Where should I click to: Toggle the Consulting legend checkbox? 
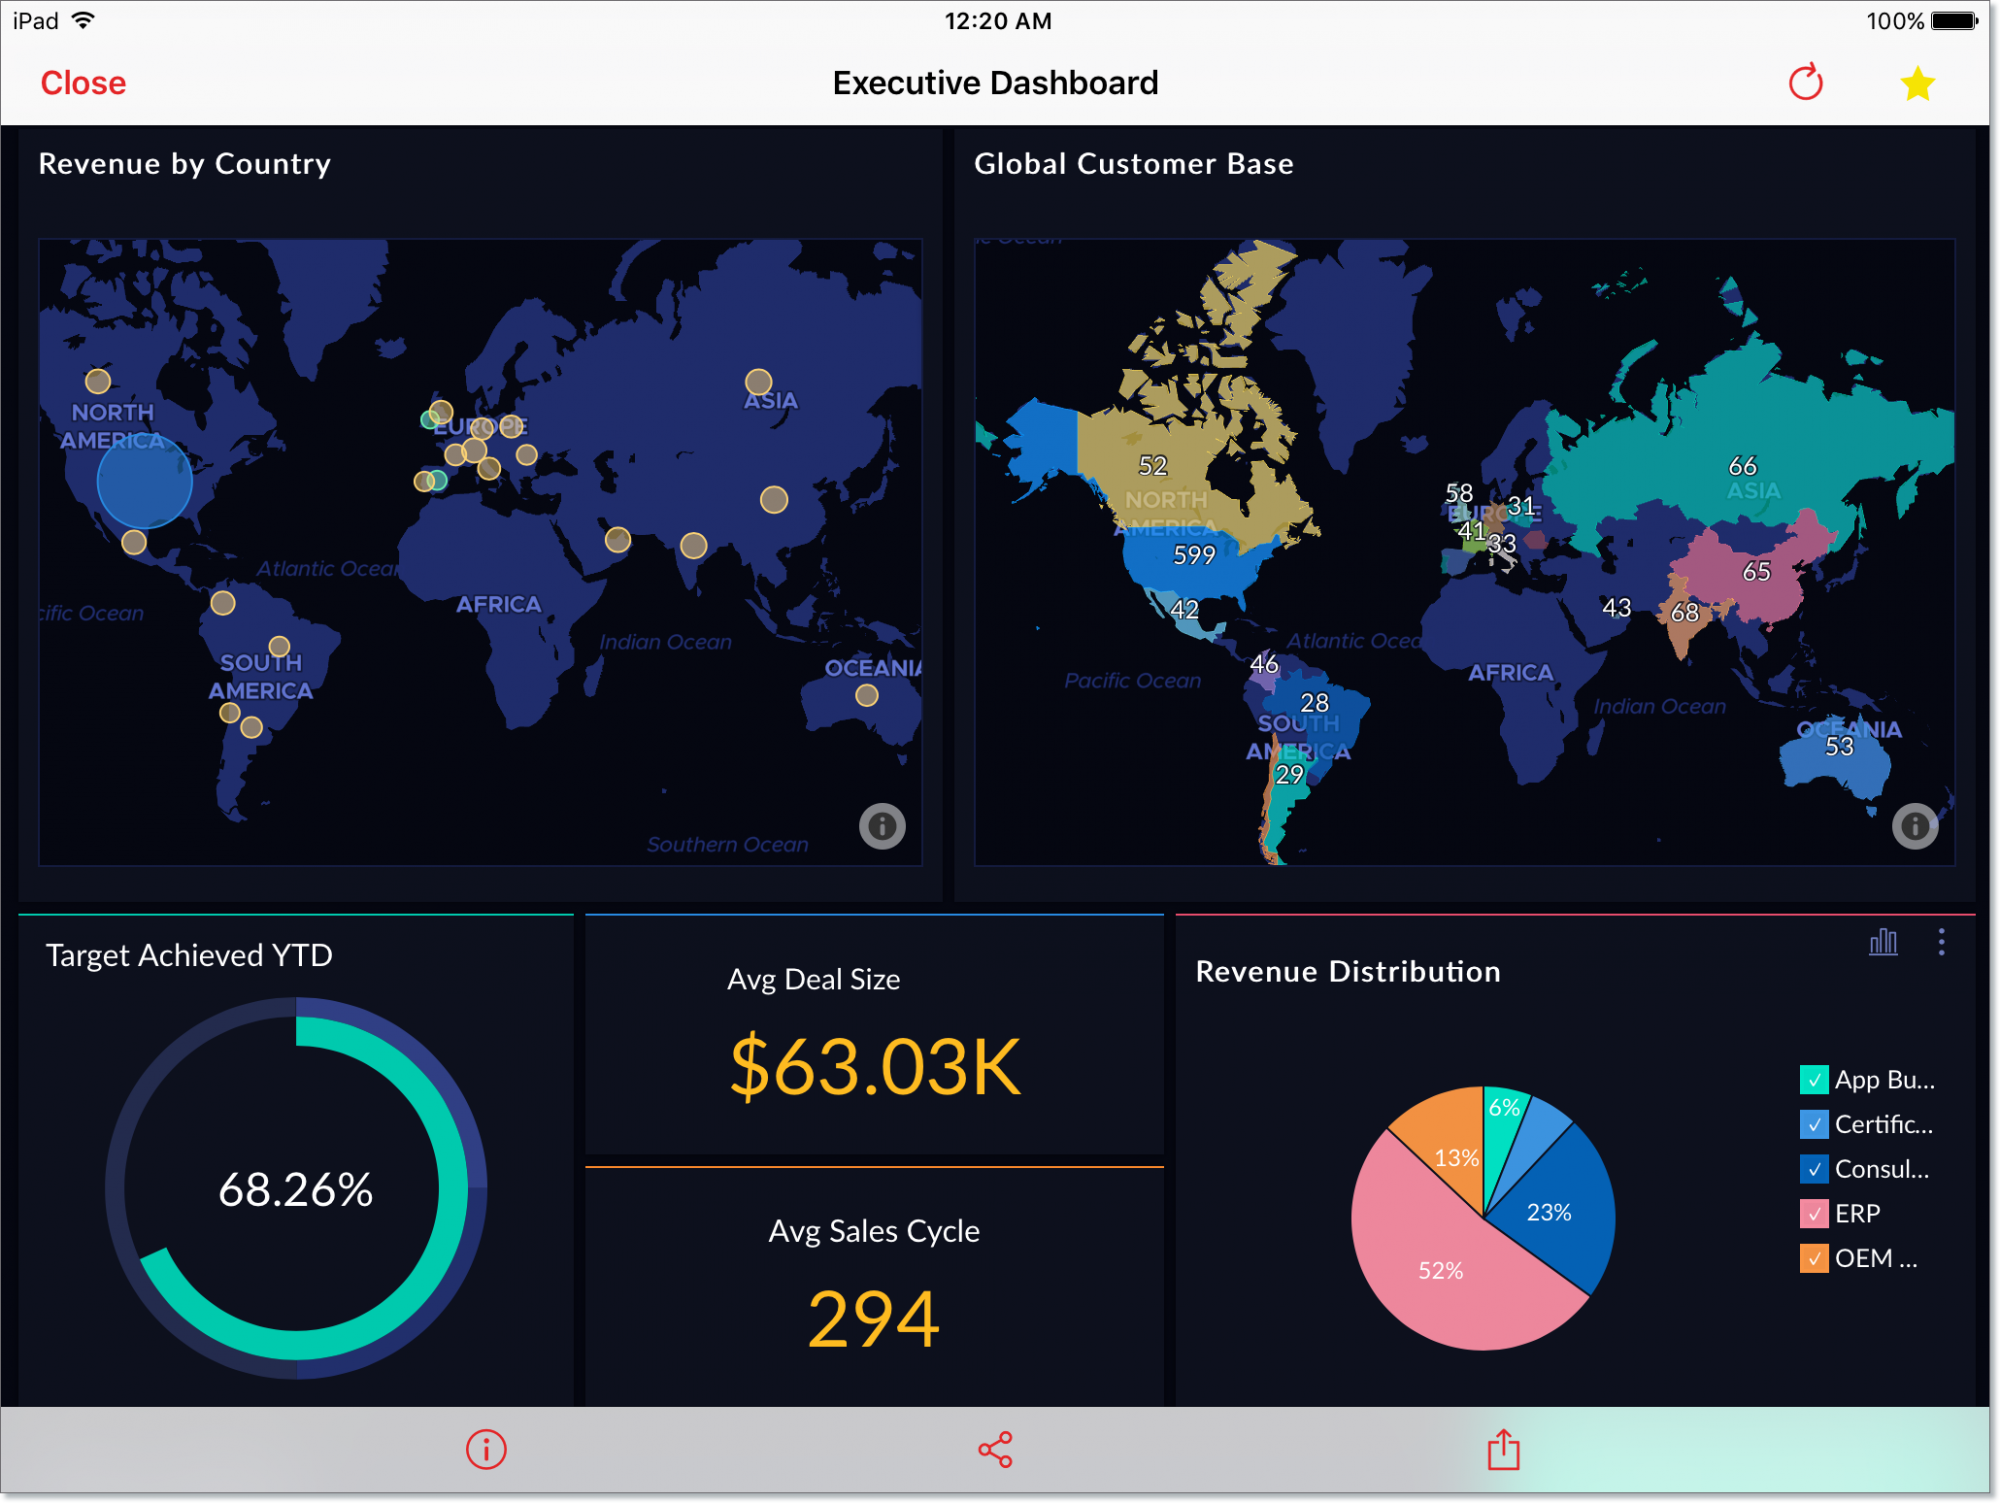pyautogui.click(x=1814, y=1169)
